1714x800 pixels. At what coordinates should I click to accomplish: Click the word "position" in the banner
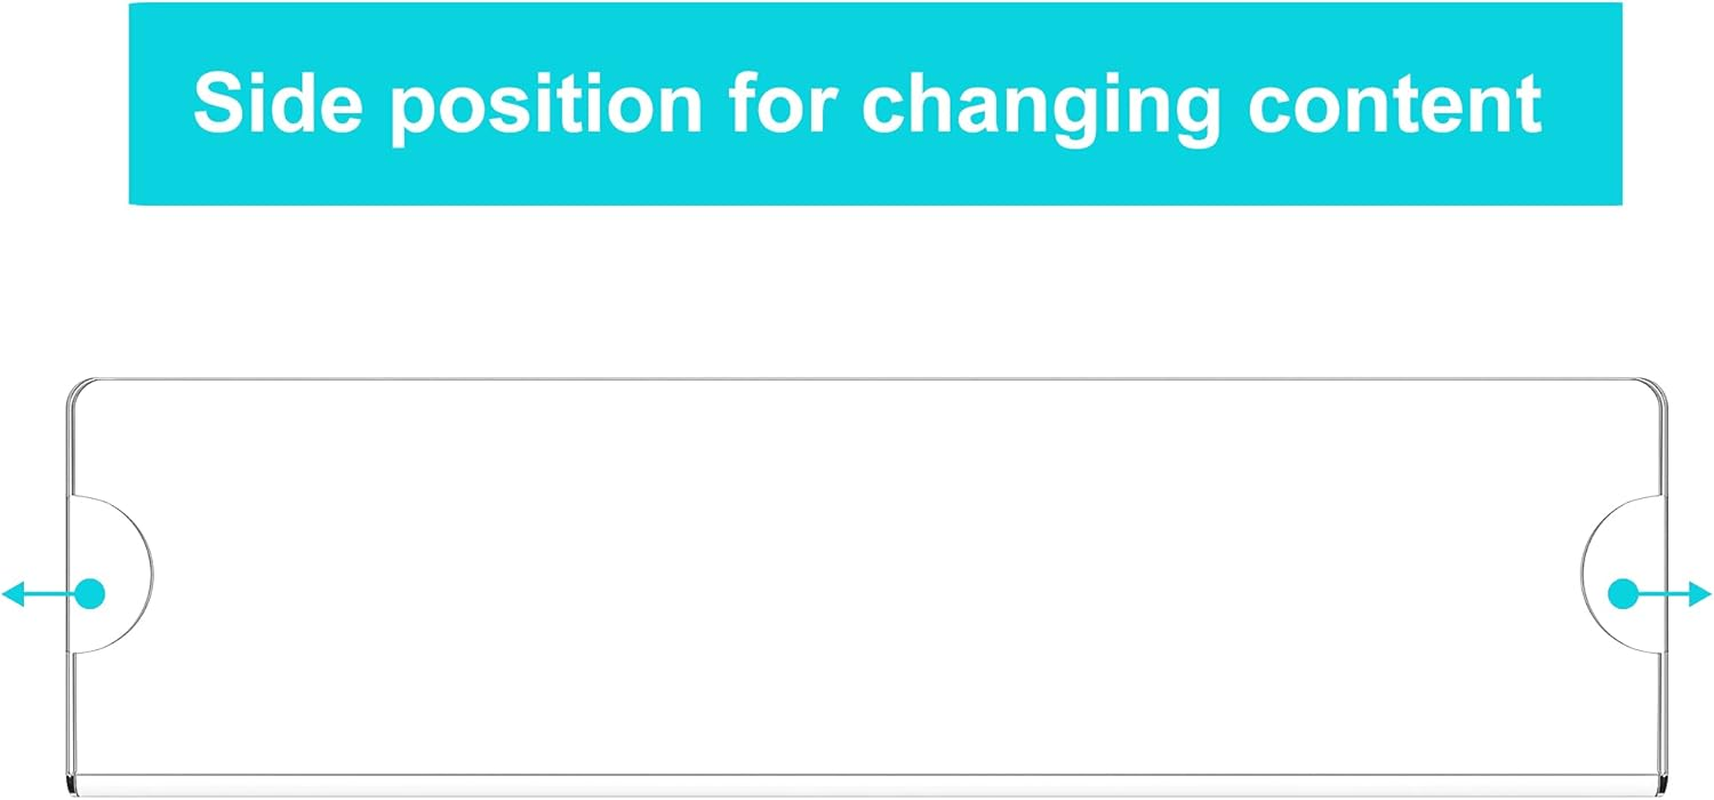point(546,104)
